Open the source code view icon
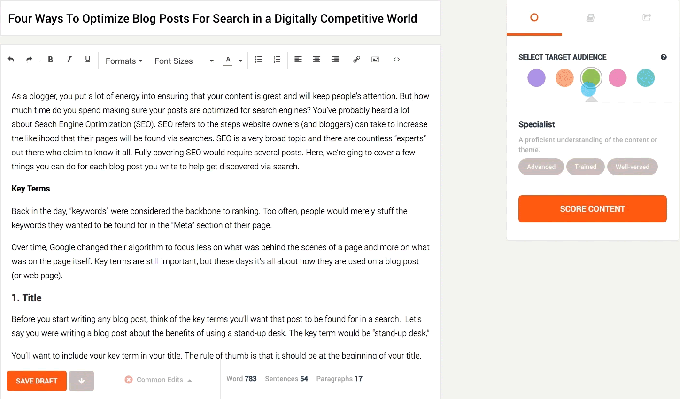 point(396,59)
